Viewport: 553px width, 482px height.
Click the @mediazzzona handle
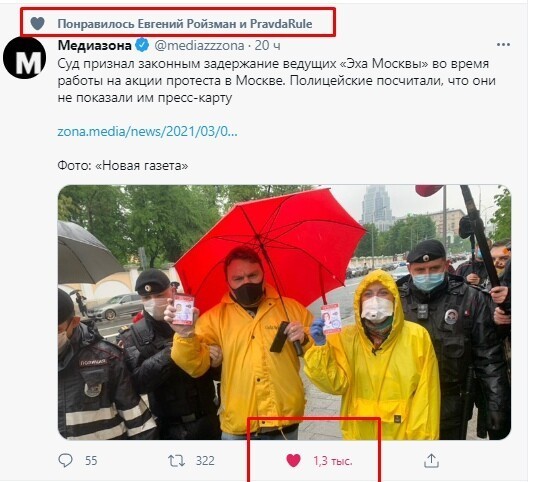coord(199,45)
